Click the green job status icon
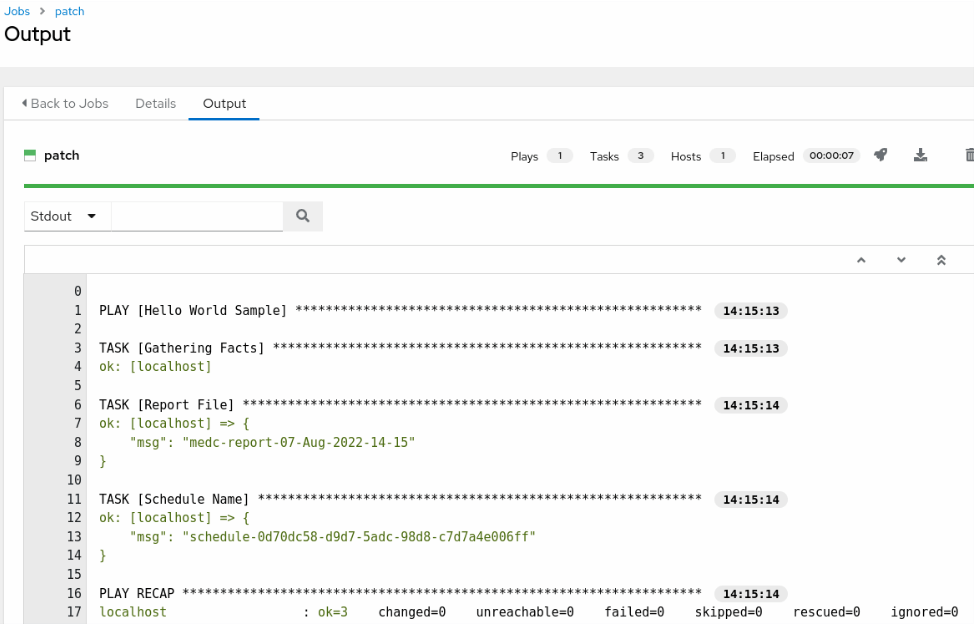 tap(30, 156)
